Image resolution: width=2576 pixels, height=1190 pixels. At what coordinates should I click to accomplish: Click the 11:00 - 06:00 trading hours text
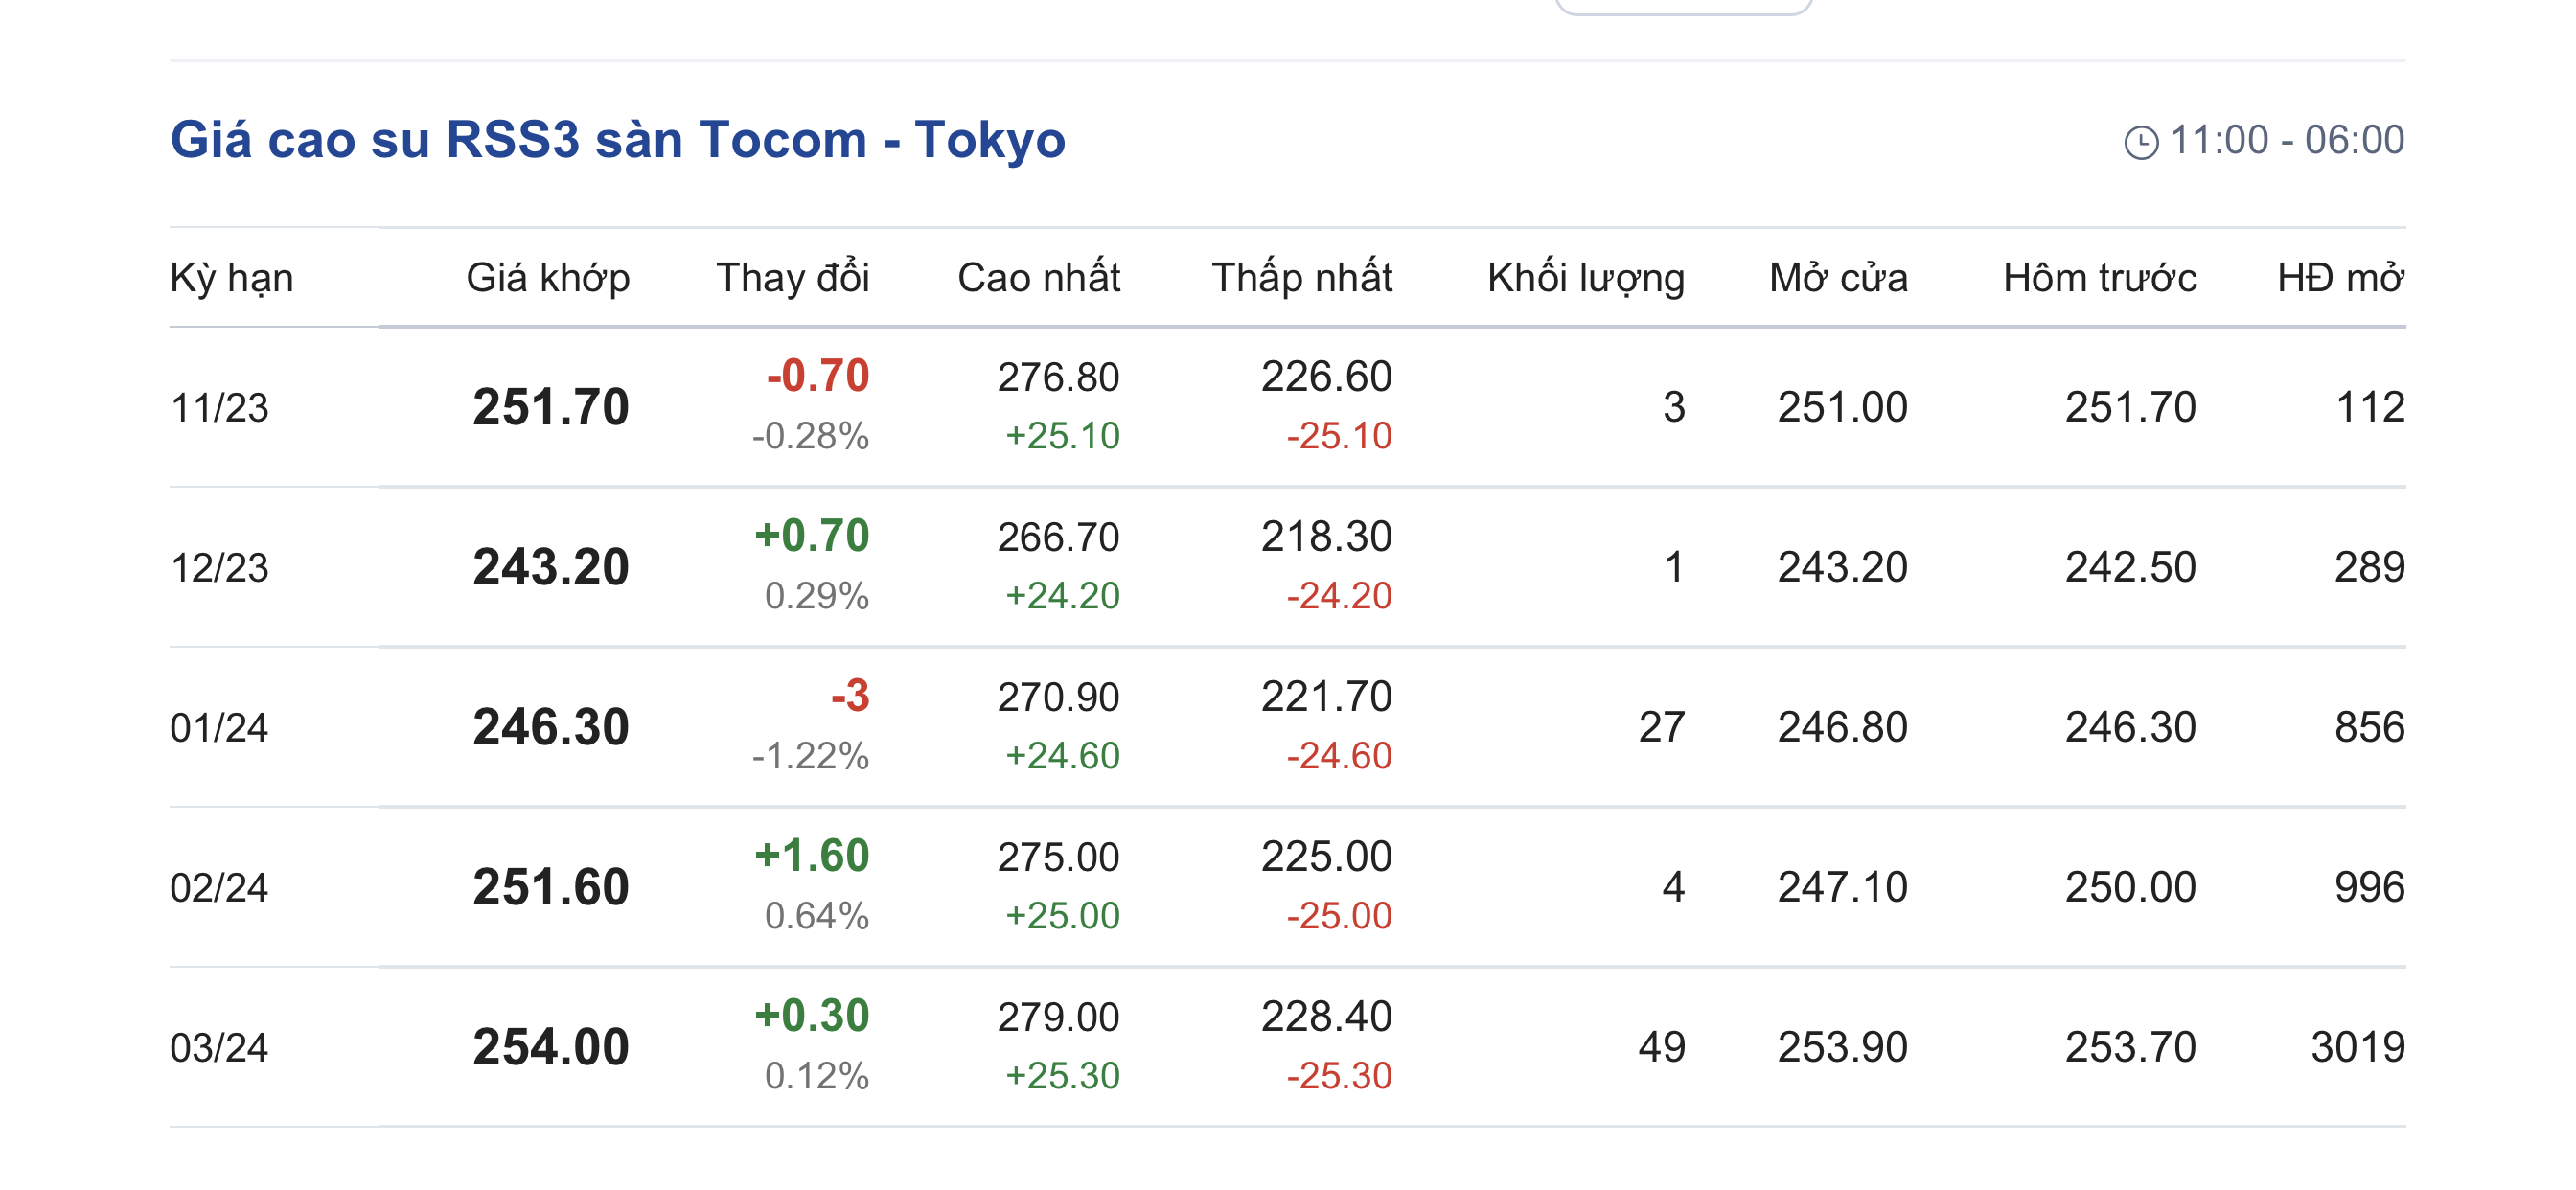pos(2286,140)
